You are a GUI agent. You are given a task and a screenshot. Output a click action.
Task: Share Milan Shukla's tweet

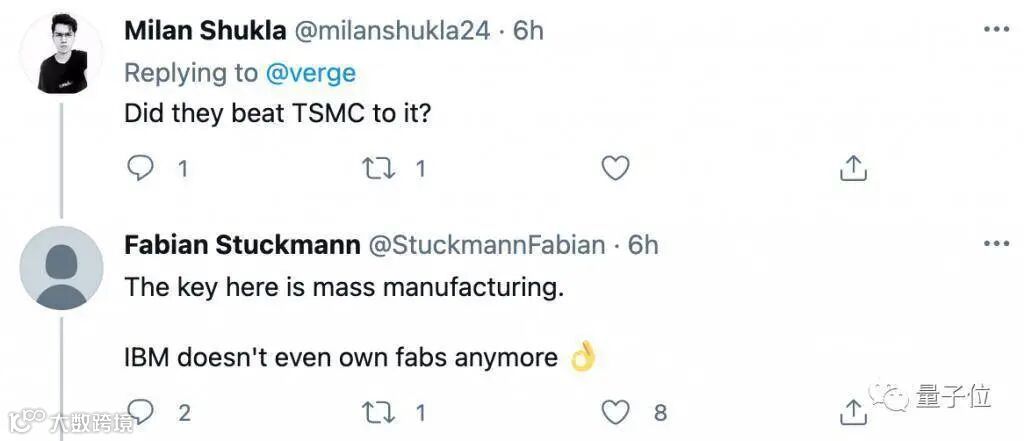[853, 168]
